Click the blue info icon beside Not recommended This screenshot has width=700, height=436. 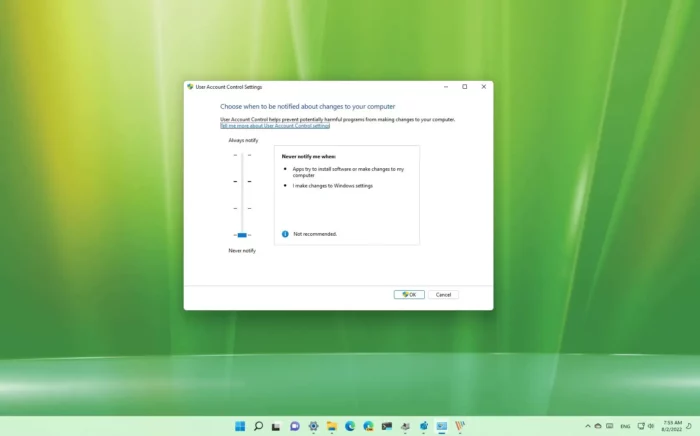pyautogui.click(x=285, y=234)
